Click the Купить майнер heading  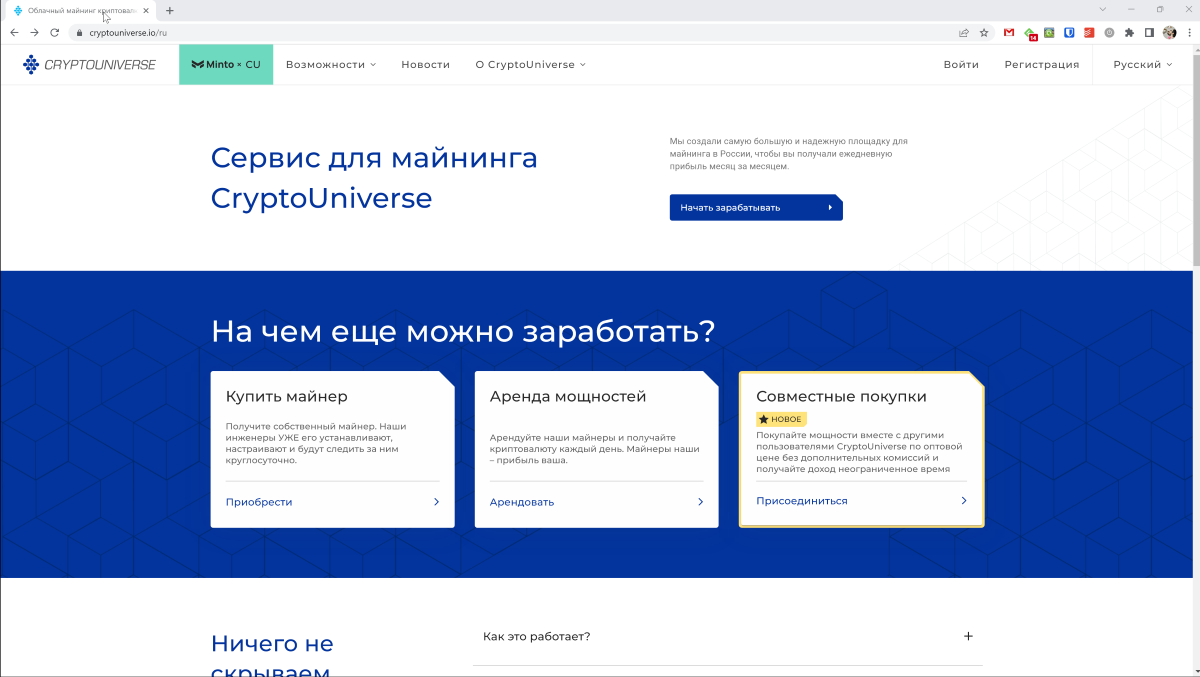coord(287,396)
